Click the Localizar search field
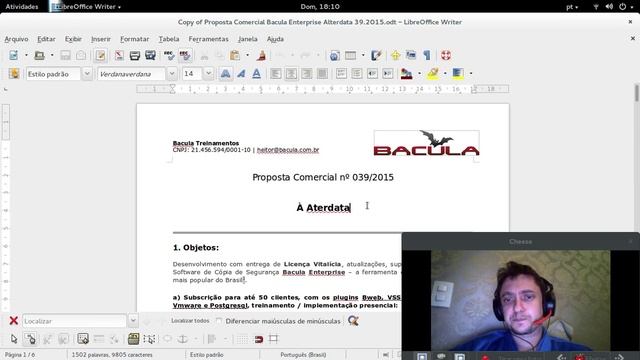This screenshot has height=360, width=640. pos(74,321)
